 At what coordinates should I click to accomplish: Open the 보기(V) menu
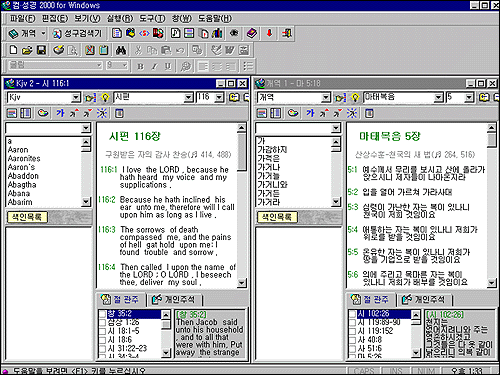pyautogui.click(x=87, y=19)
